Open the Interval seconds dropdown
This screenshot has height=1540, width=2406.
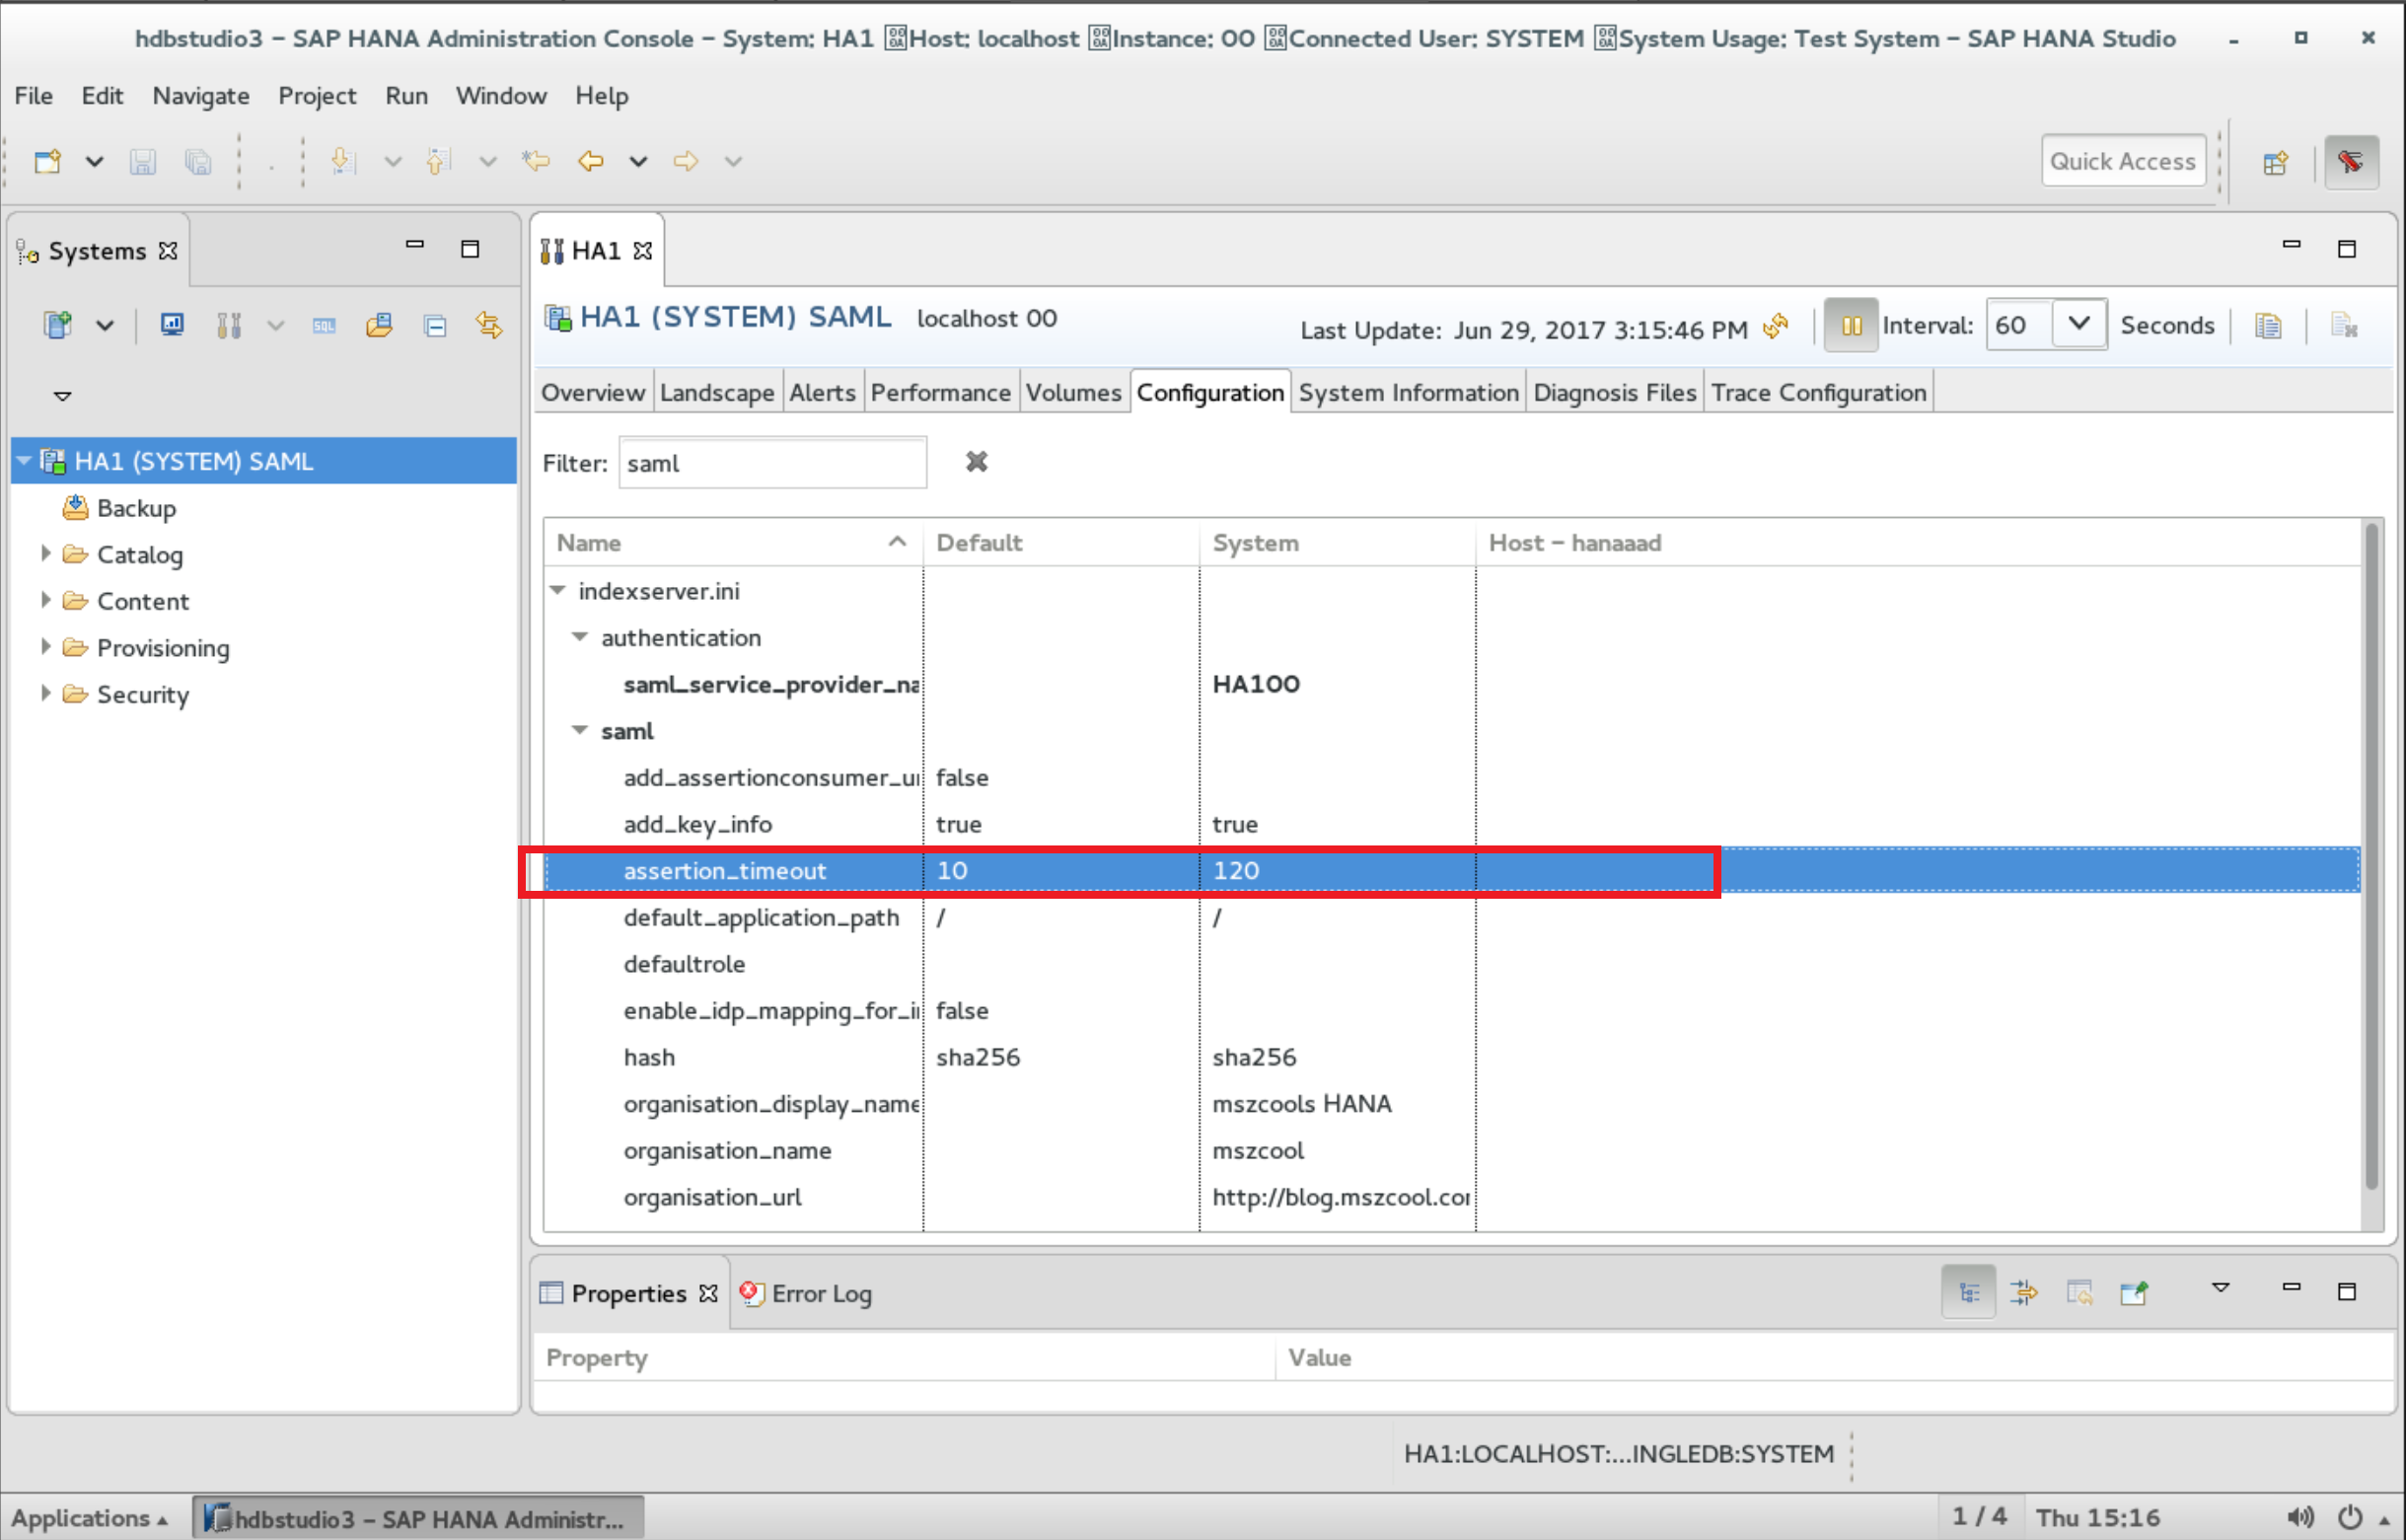coord(2078,324)
